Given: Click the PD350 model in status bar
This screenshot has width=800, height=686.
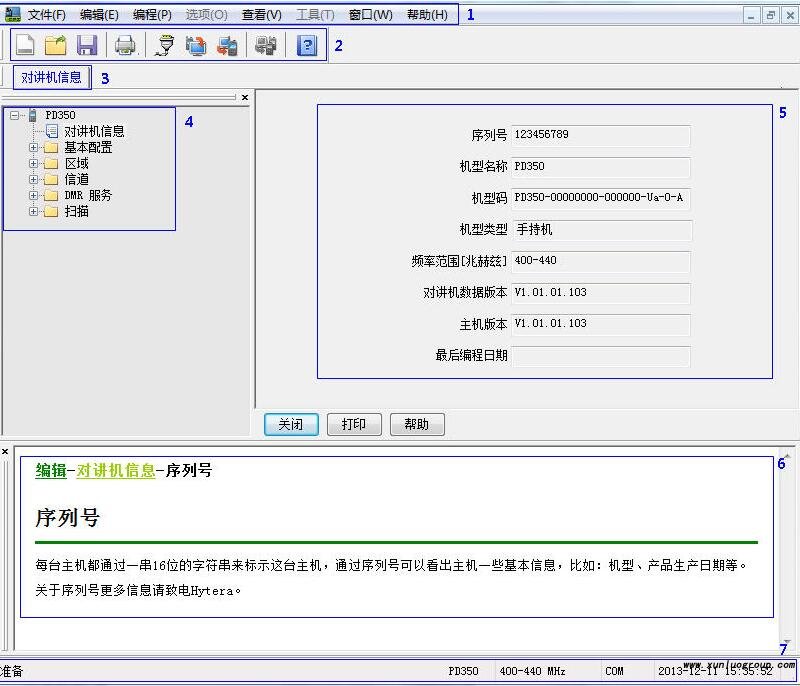Looking at the screenshot, I should [463, 671].
